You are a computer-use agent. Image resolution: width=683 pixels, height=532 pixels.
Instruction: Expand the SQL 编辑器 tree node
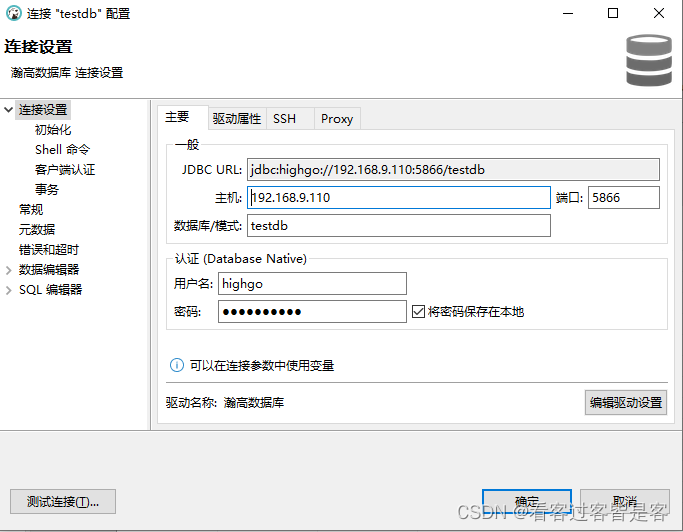tap(8, 290)
